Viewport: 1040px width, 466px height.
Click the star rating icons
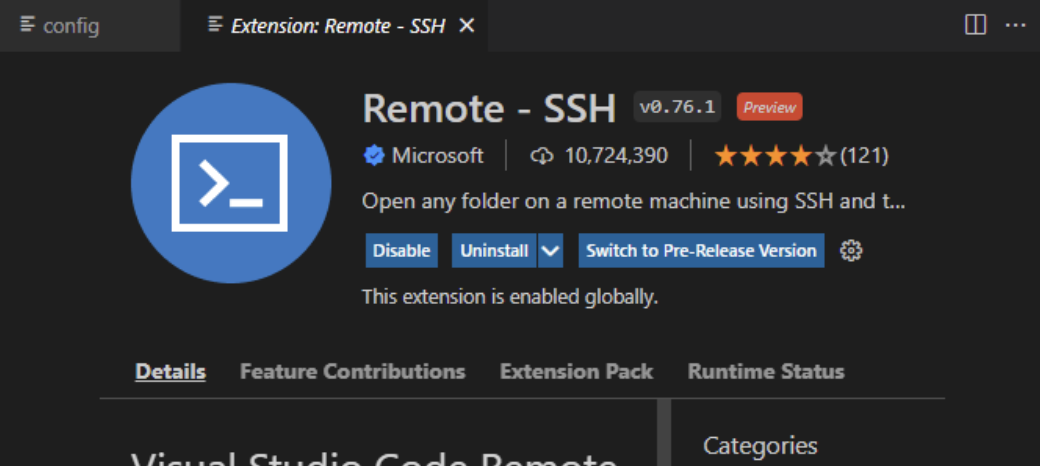(775, 156)
